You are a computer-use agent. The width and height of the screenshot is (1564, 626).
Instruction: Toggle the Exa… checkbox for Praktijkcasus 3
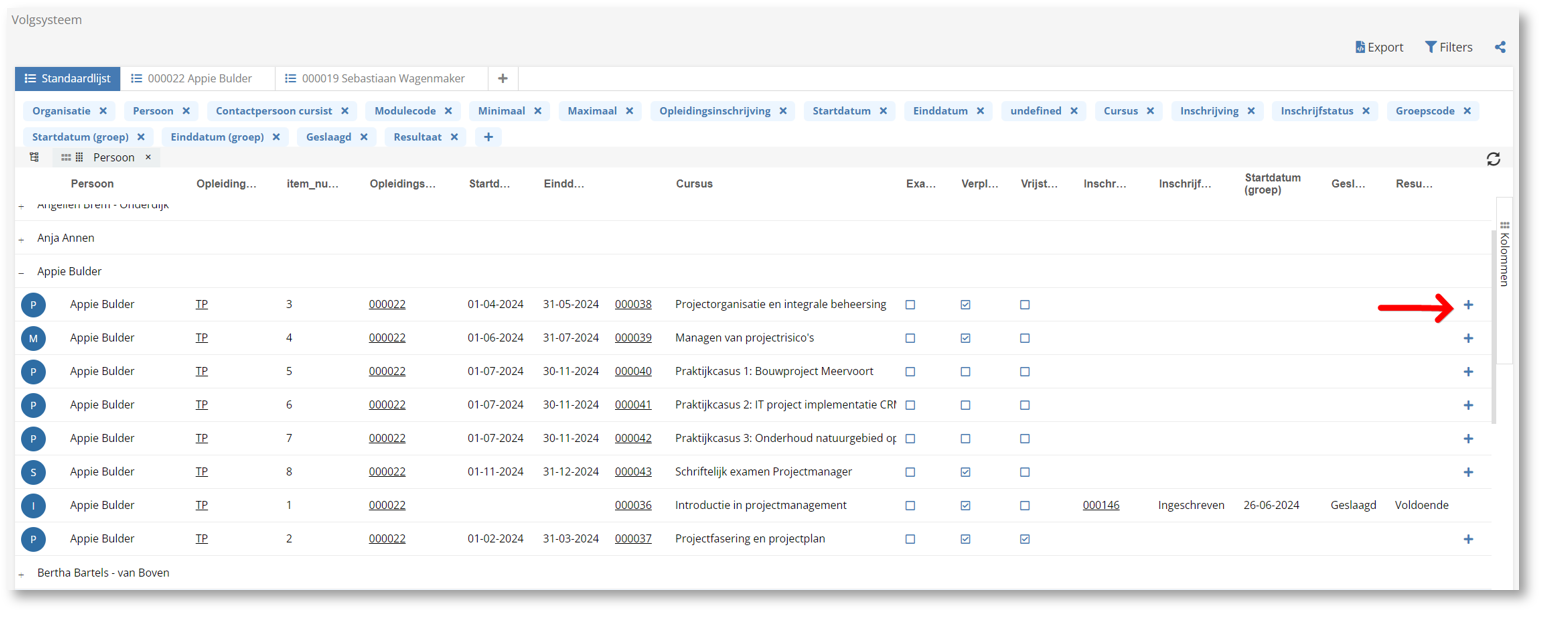910,438
